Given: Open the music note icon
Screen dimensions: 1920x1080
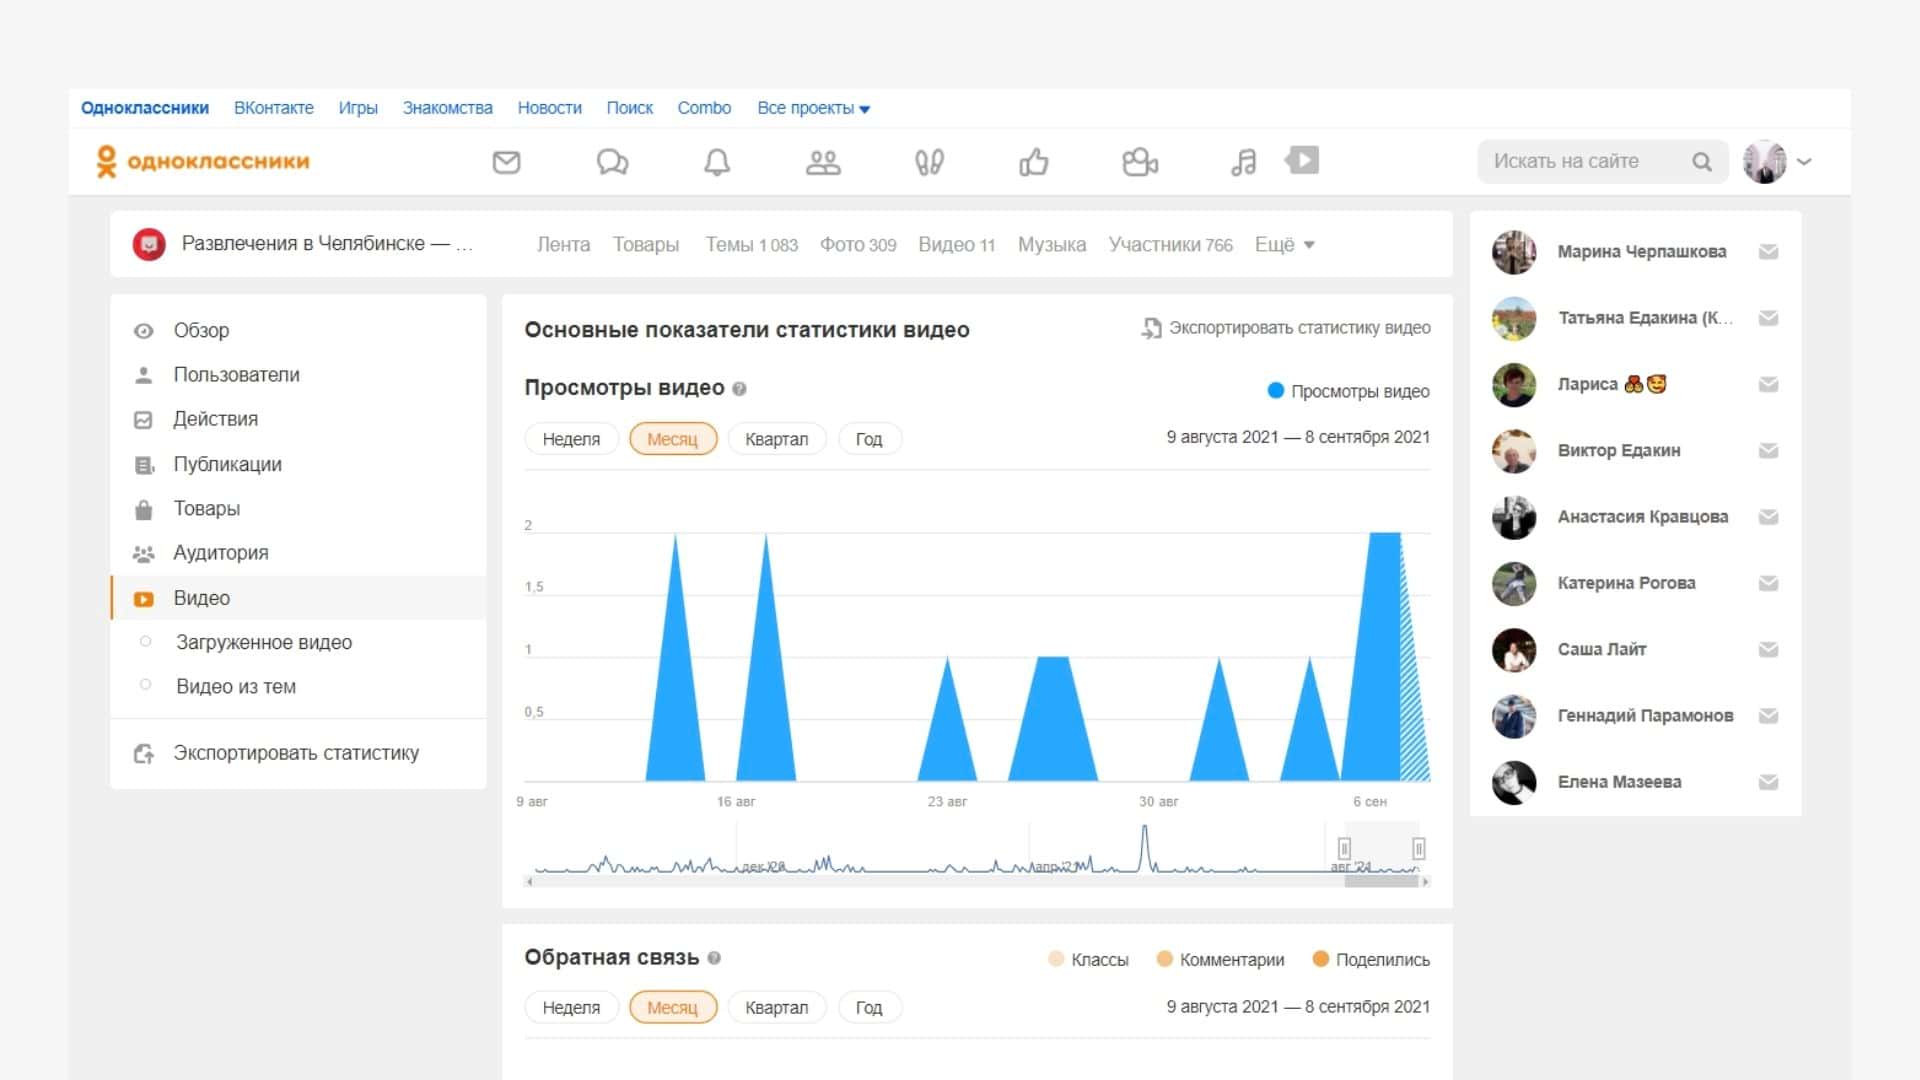Looking at the screenshot, I should pyautogui.click(x=1243, y=162).
